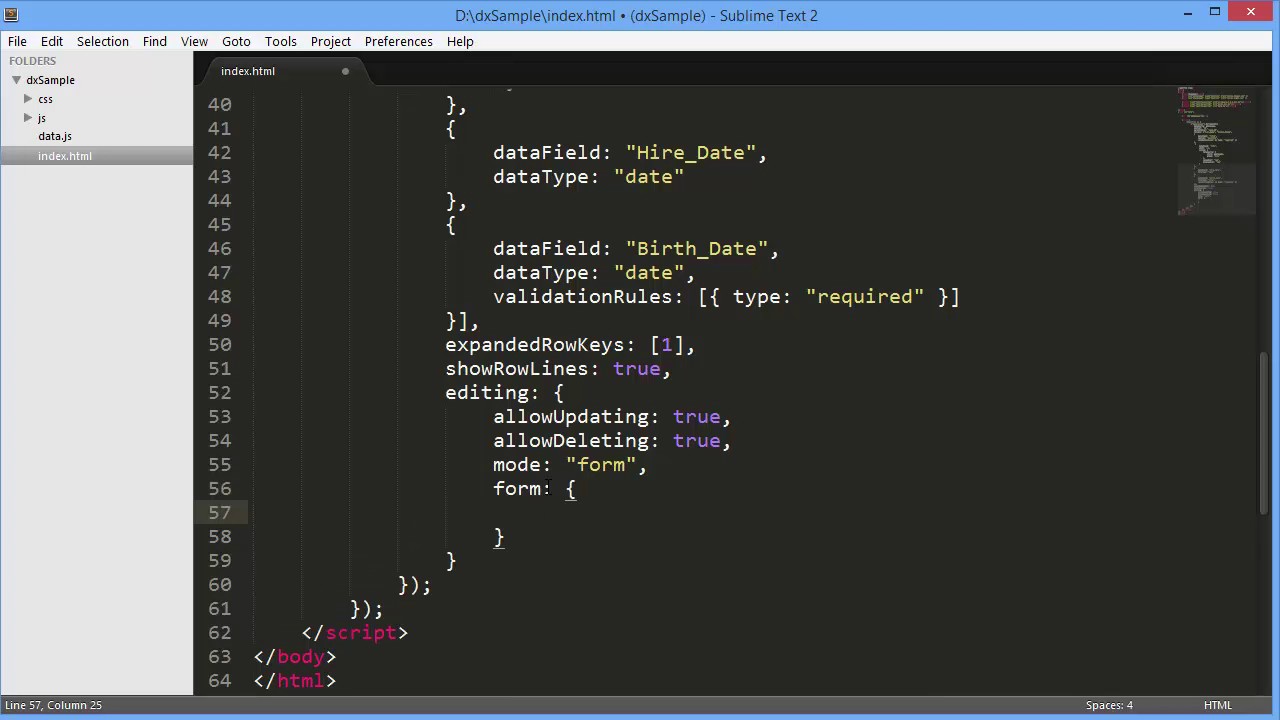Open the HTML syntax selector

1217,705
